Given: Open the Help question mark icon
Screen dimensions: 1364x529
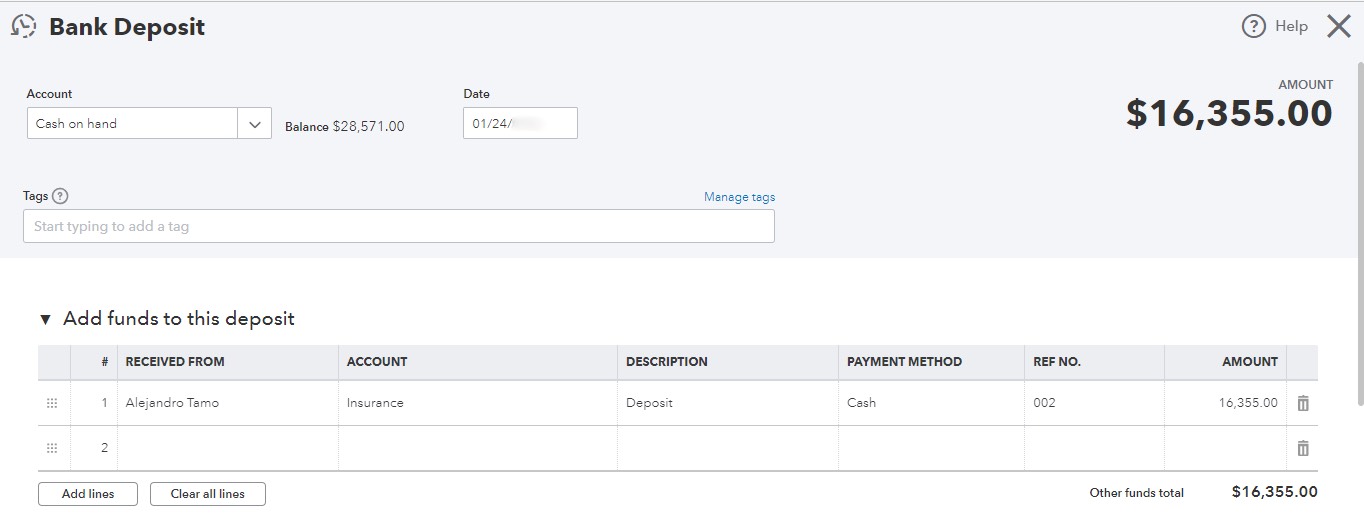Looking at the screenshot, I should [1253, 27].
